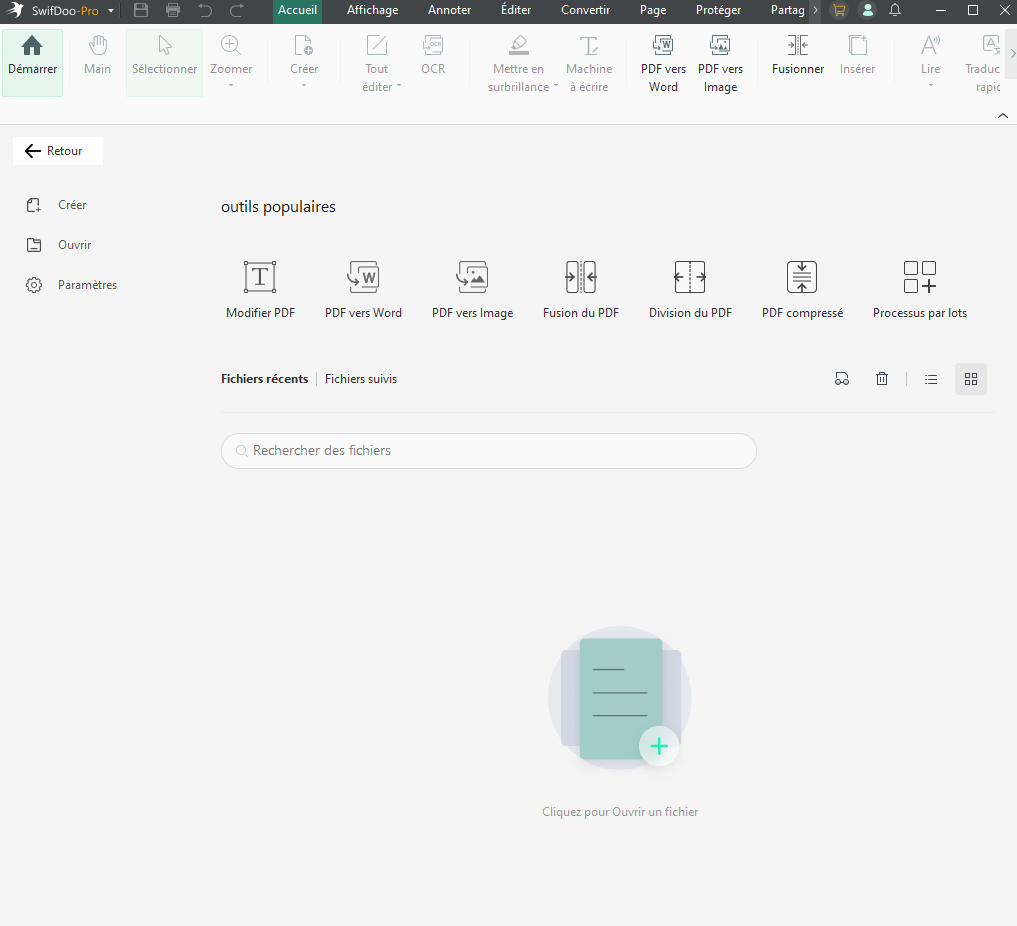Select the Division du PDF tool
Screen dimensions: 1017x926
click(x=690, y=277)
